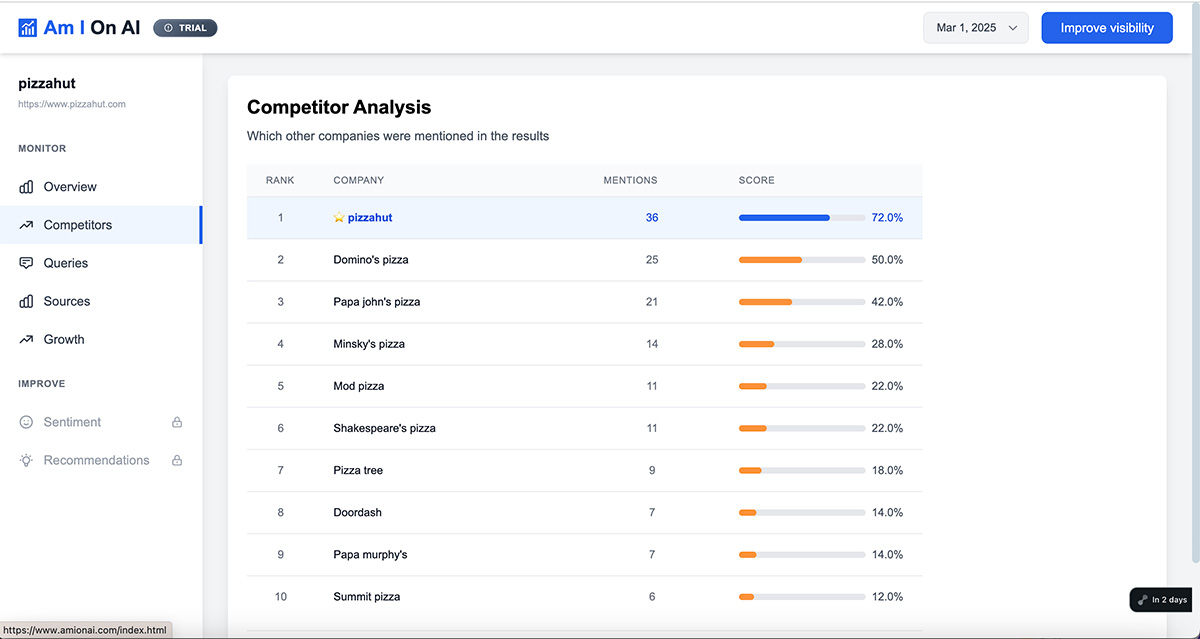This screenshot has width=1200, height=639.
Task: Select Papa murphy's in the table
Action: [370, 554]
